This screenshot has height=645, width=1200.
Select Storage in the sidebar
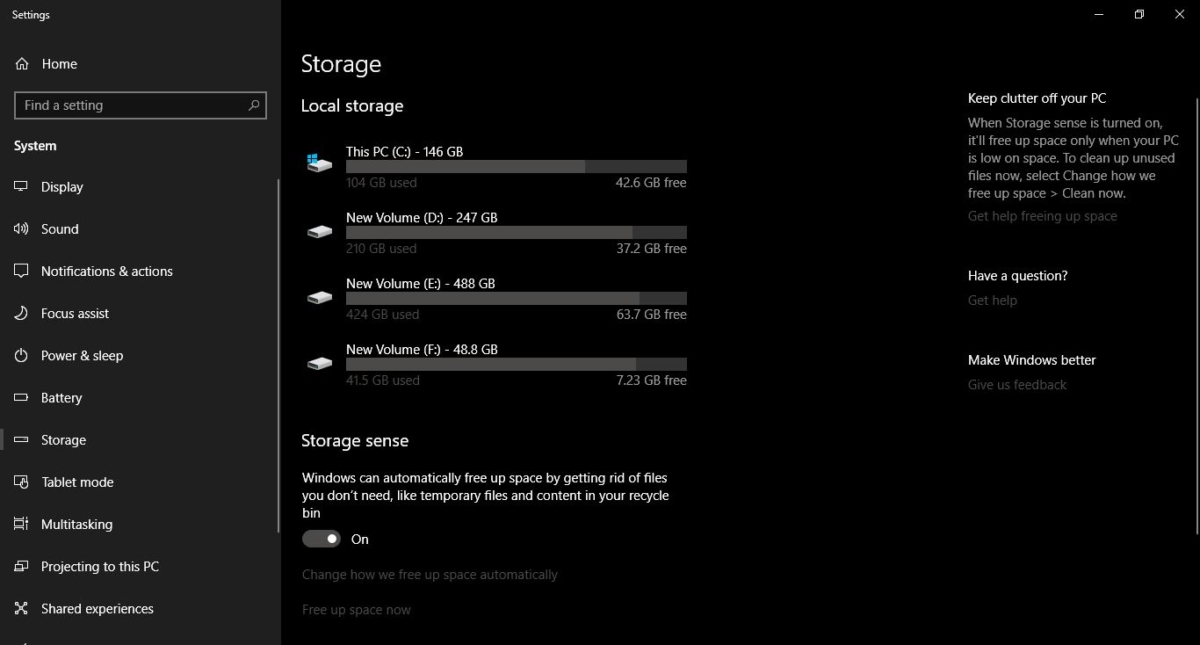(63, 440)
